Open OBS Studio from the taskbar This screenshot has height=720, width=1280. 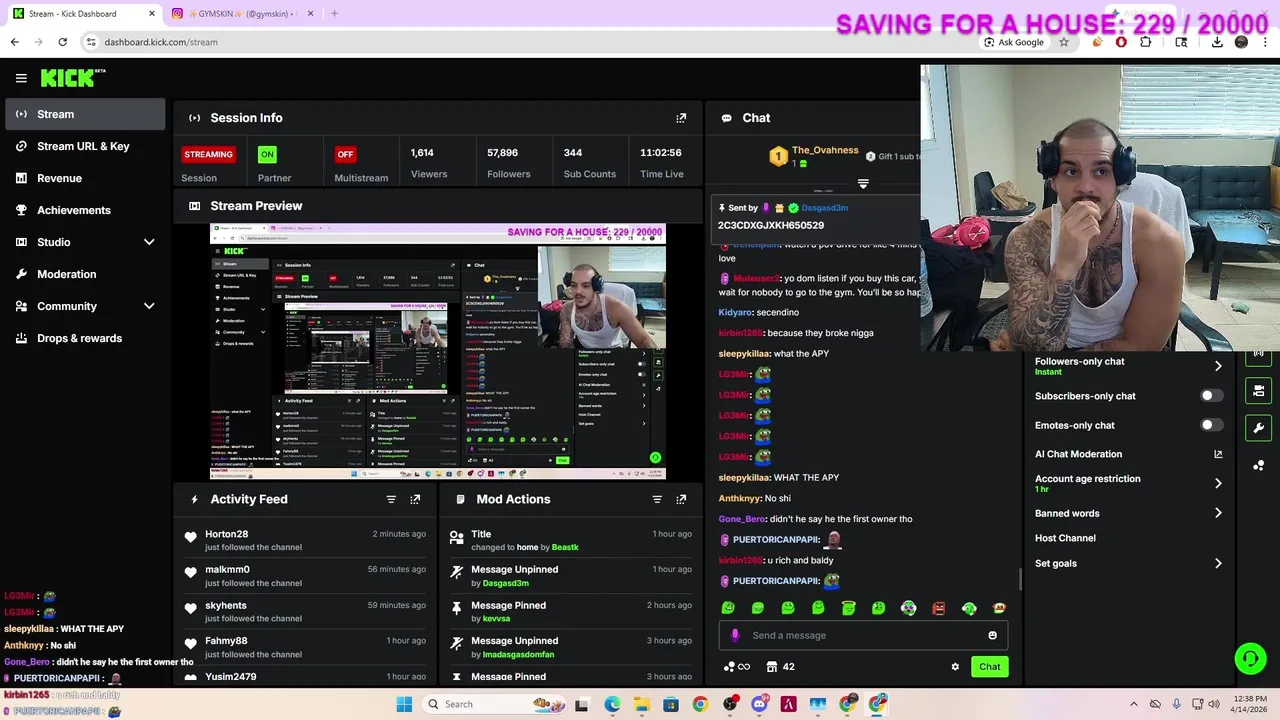(730, 704)
